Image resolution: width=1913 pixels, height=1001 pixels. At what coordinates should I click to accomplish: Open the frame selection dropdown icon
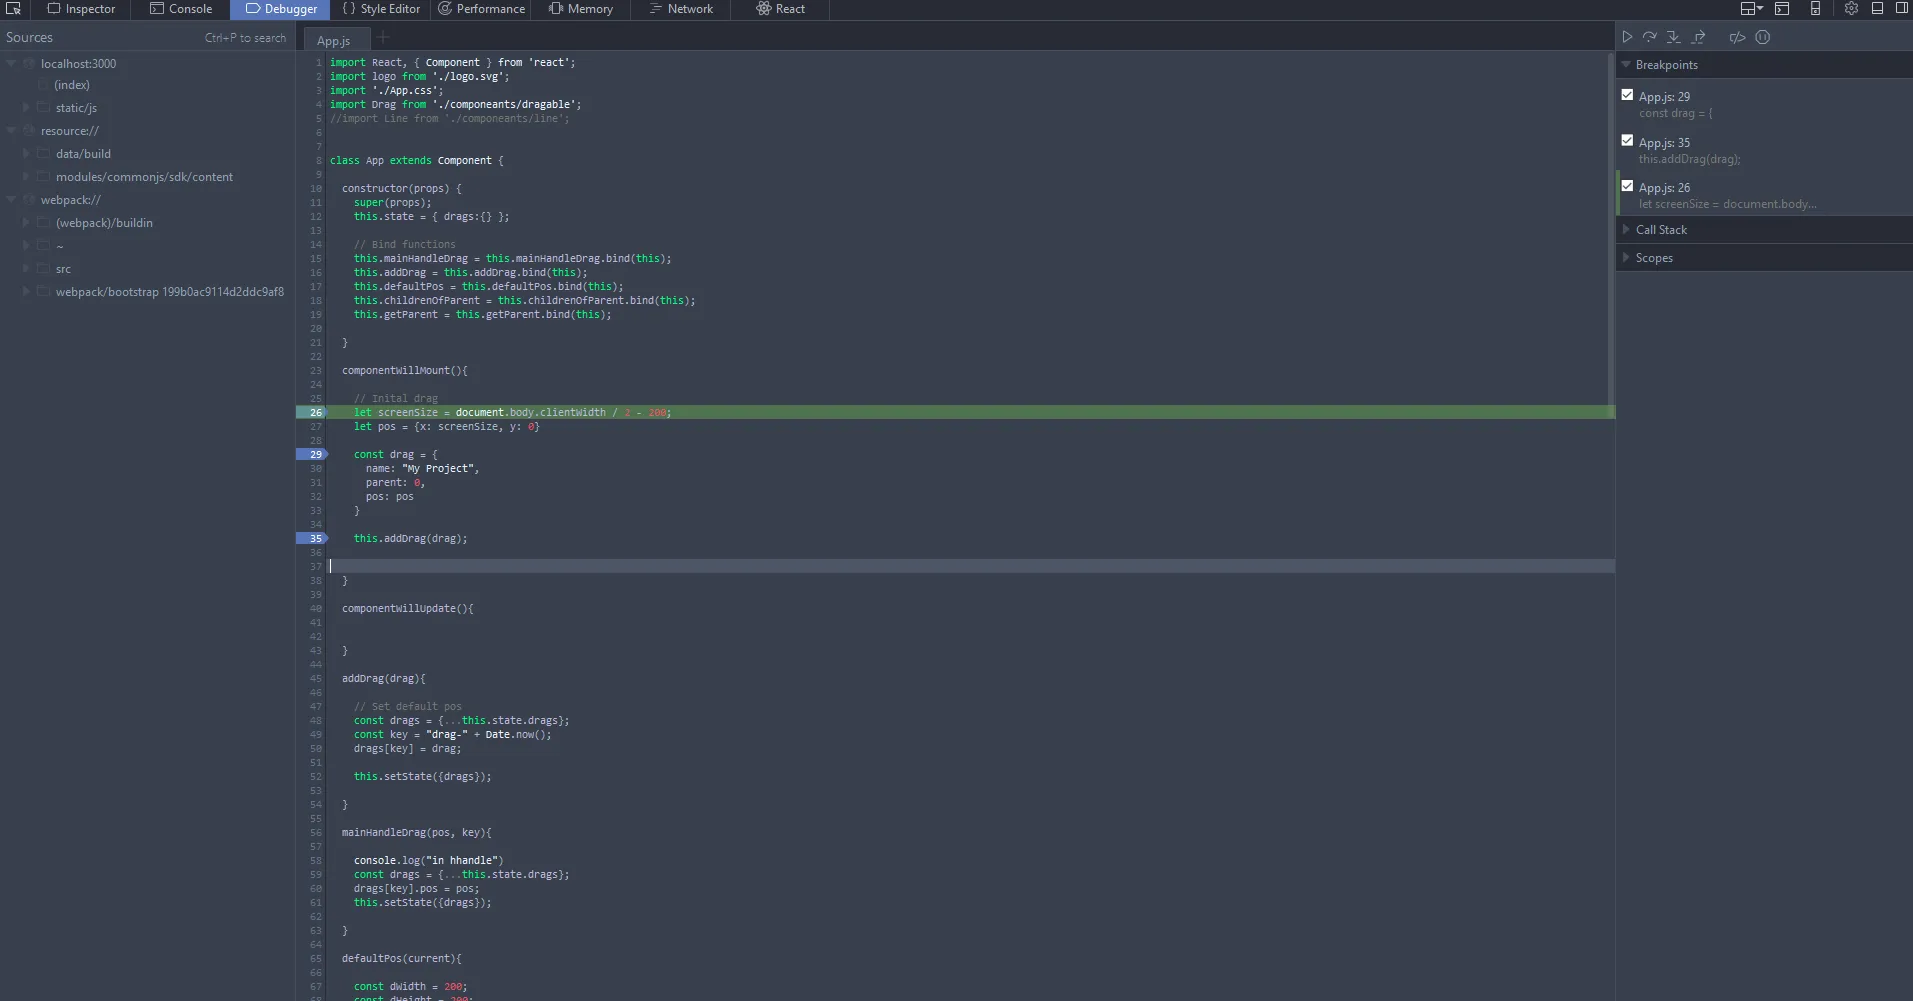point(1751,9)
